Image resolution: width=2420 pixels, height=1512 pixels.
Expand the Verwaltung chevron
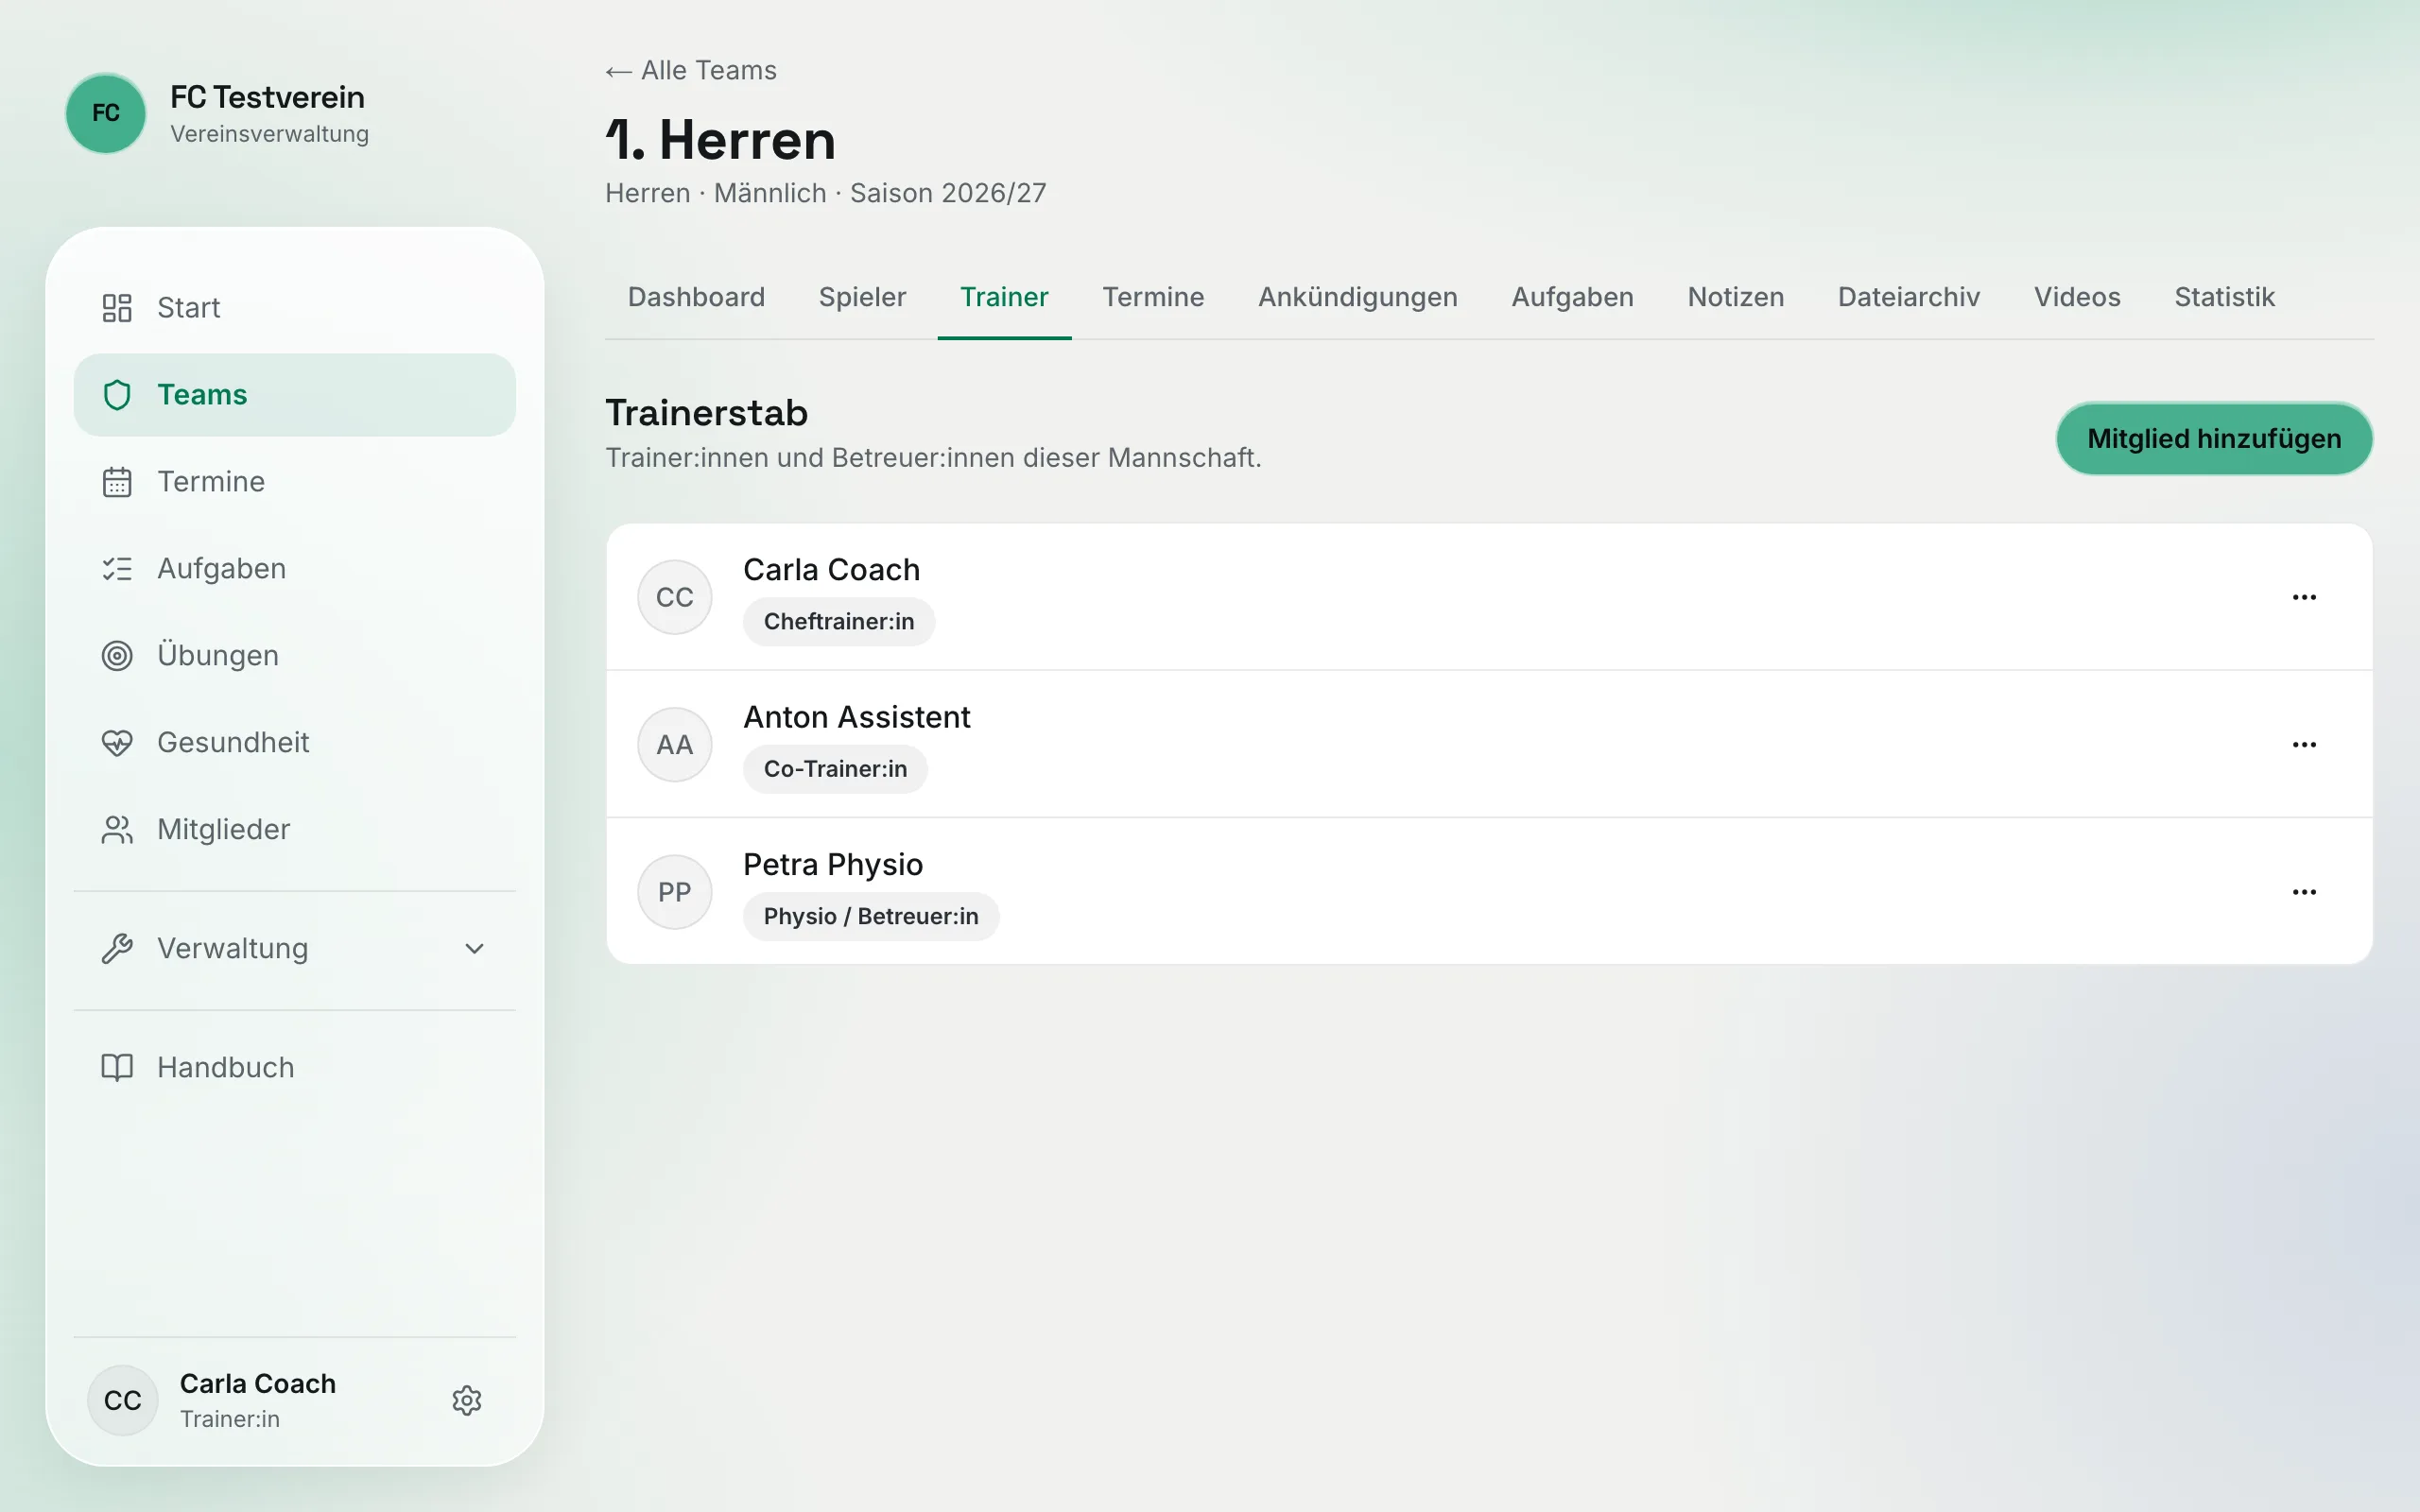point(475,949)
